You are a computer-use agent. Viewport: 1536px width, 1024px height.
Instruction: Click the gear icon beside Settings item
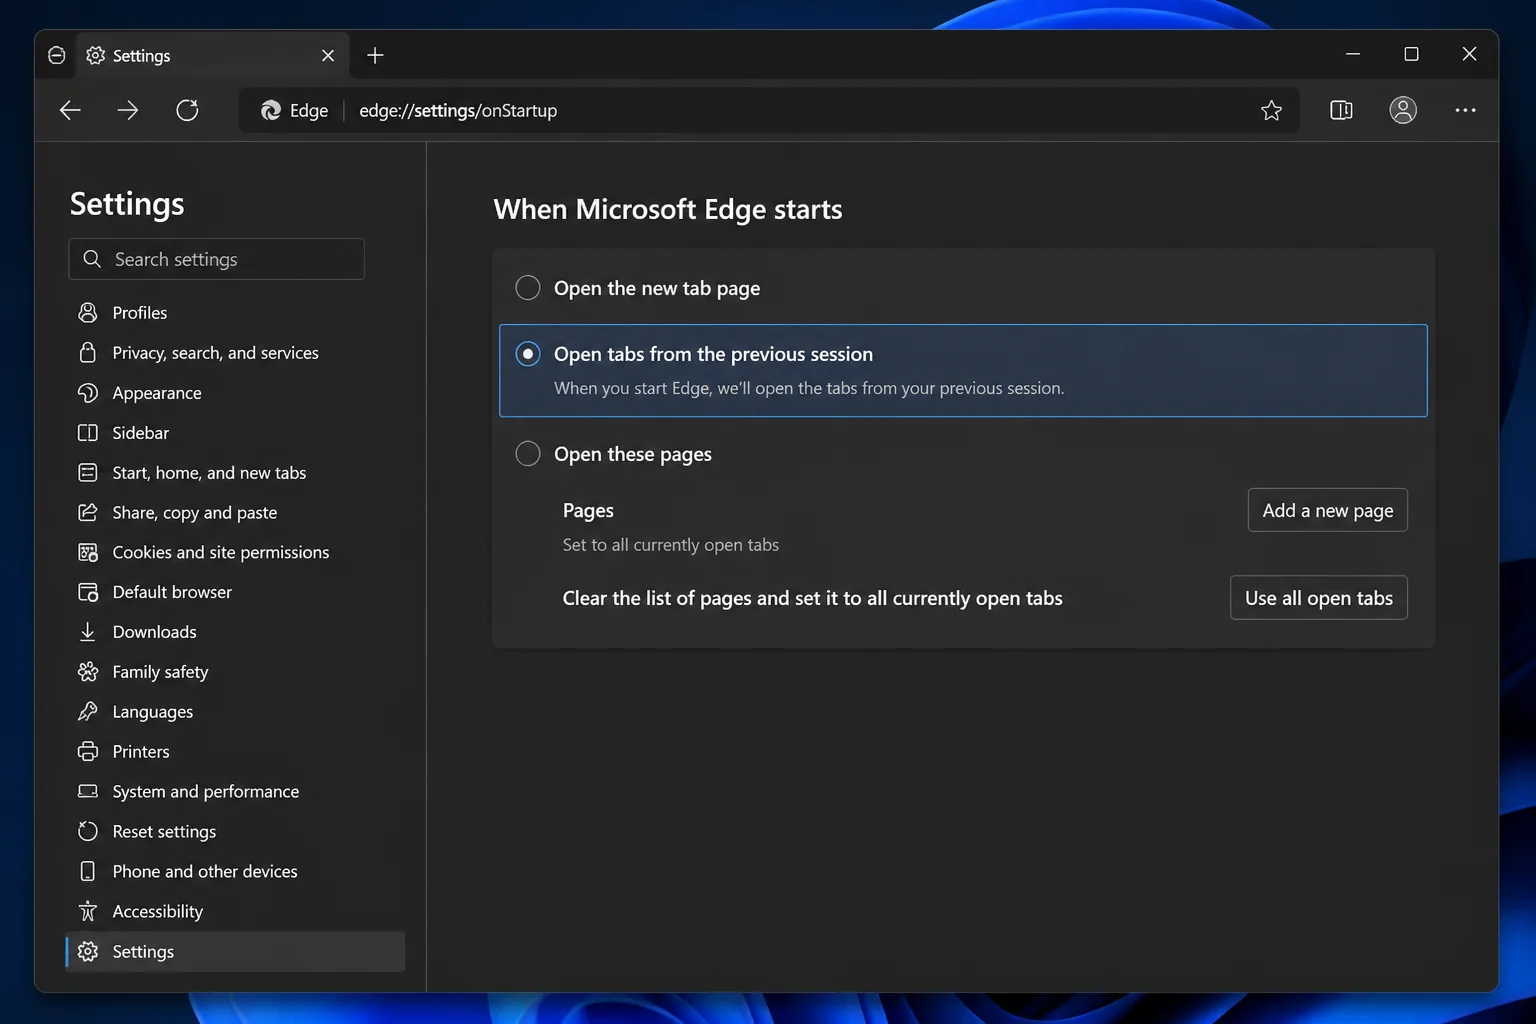(88, 951)
